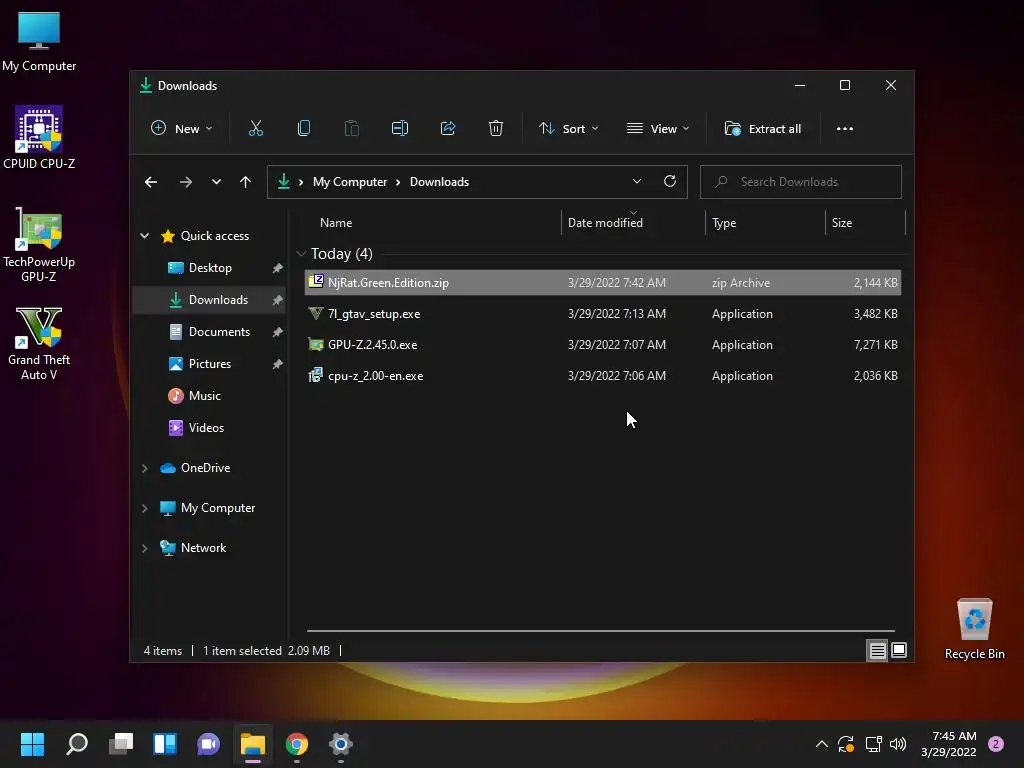Select GPU-Z.2.45.0.exe file
Image resolution: width=1024 pixels, height=768 pixels.
[x=603, y=345]
